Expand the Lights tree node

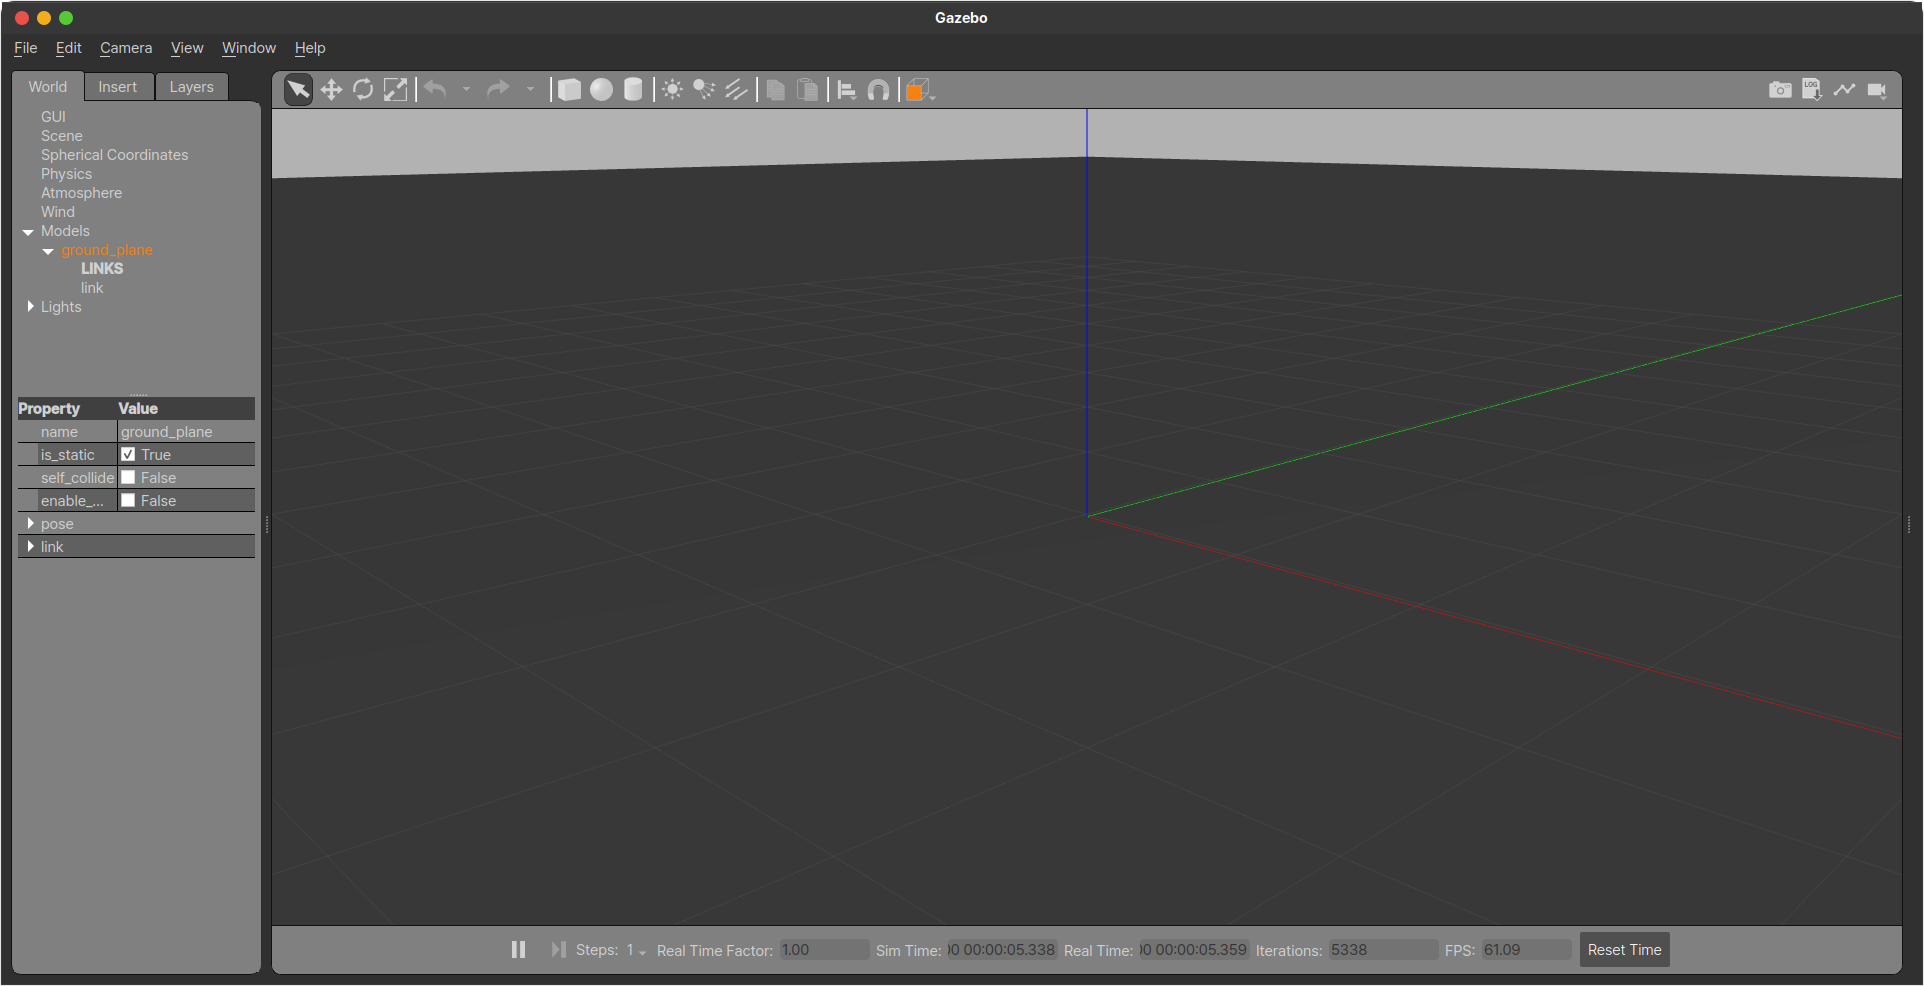[x=30, y=307]
